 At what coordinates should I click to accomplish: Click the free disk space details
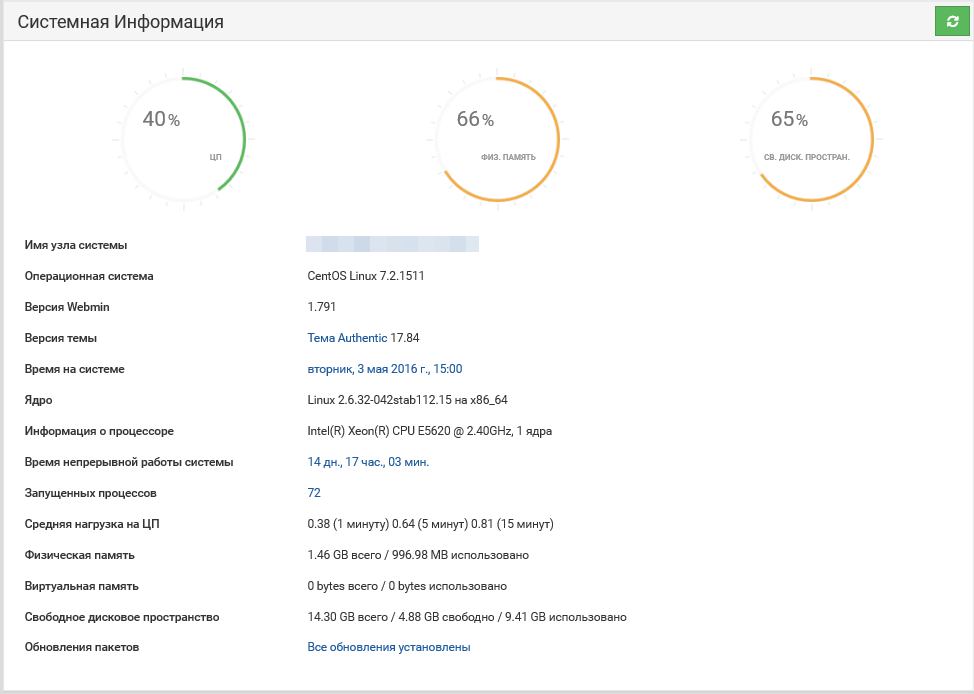click(x=467, y=617)
